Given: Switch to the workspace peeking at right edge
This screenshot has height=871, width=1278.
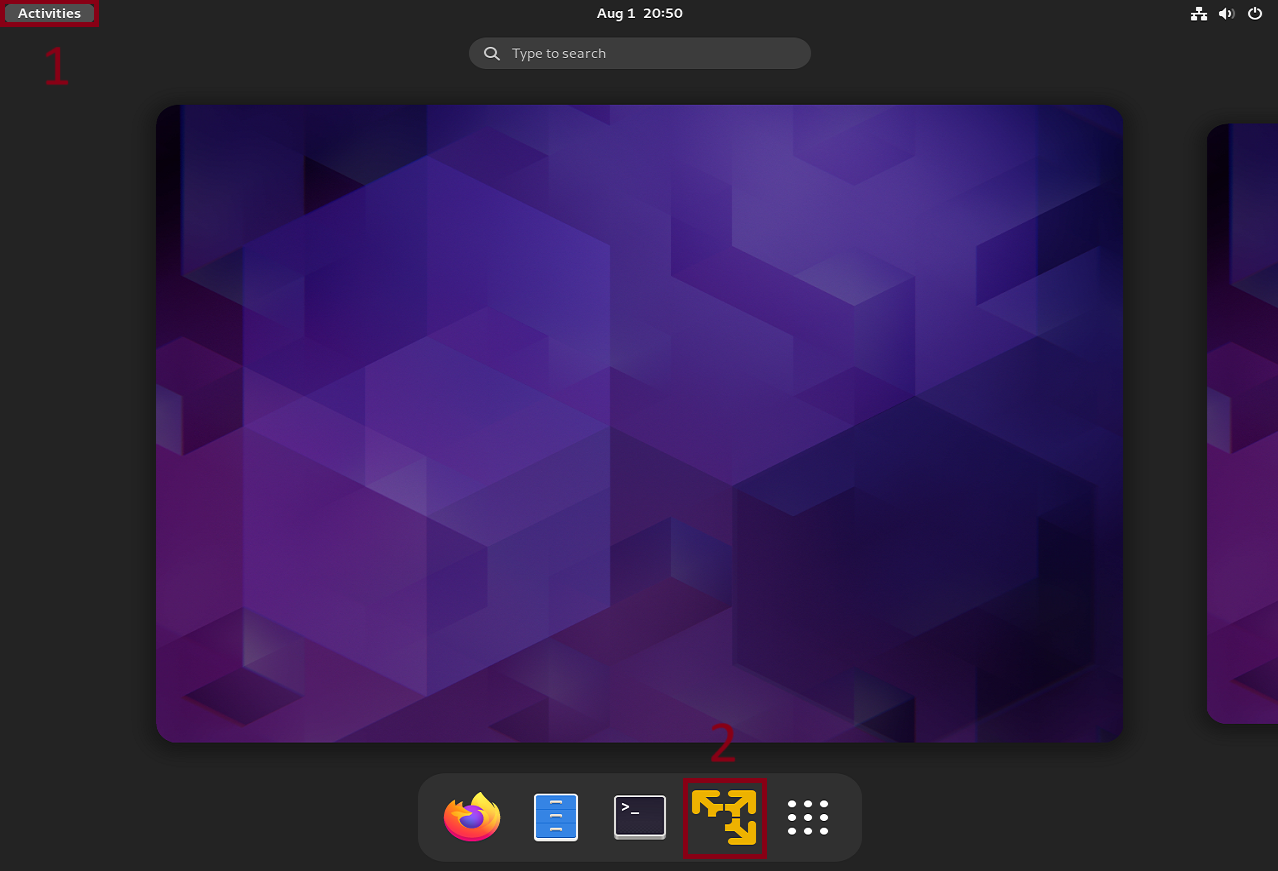Looking at the screenshot, I should point(1242,423).
